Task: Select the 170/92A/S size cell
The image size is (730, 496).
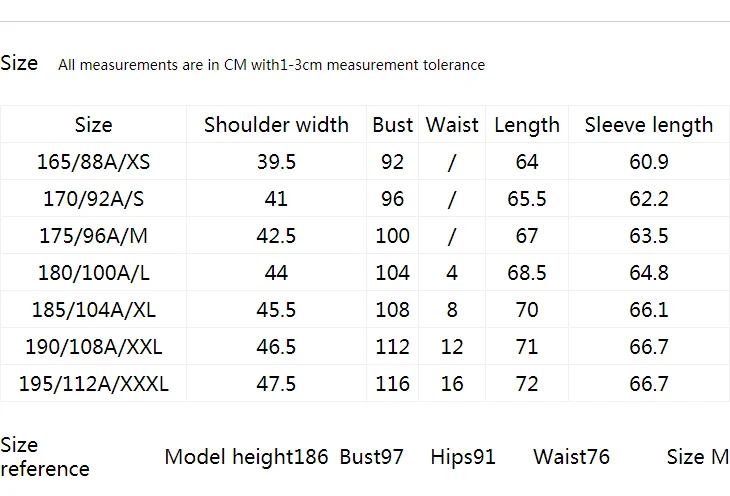Action: 94,199
